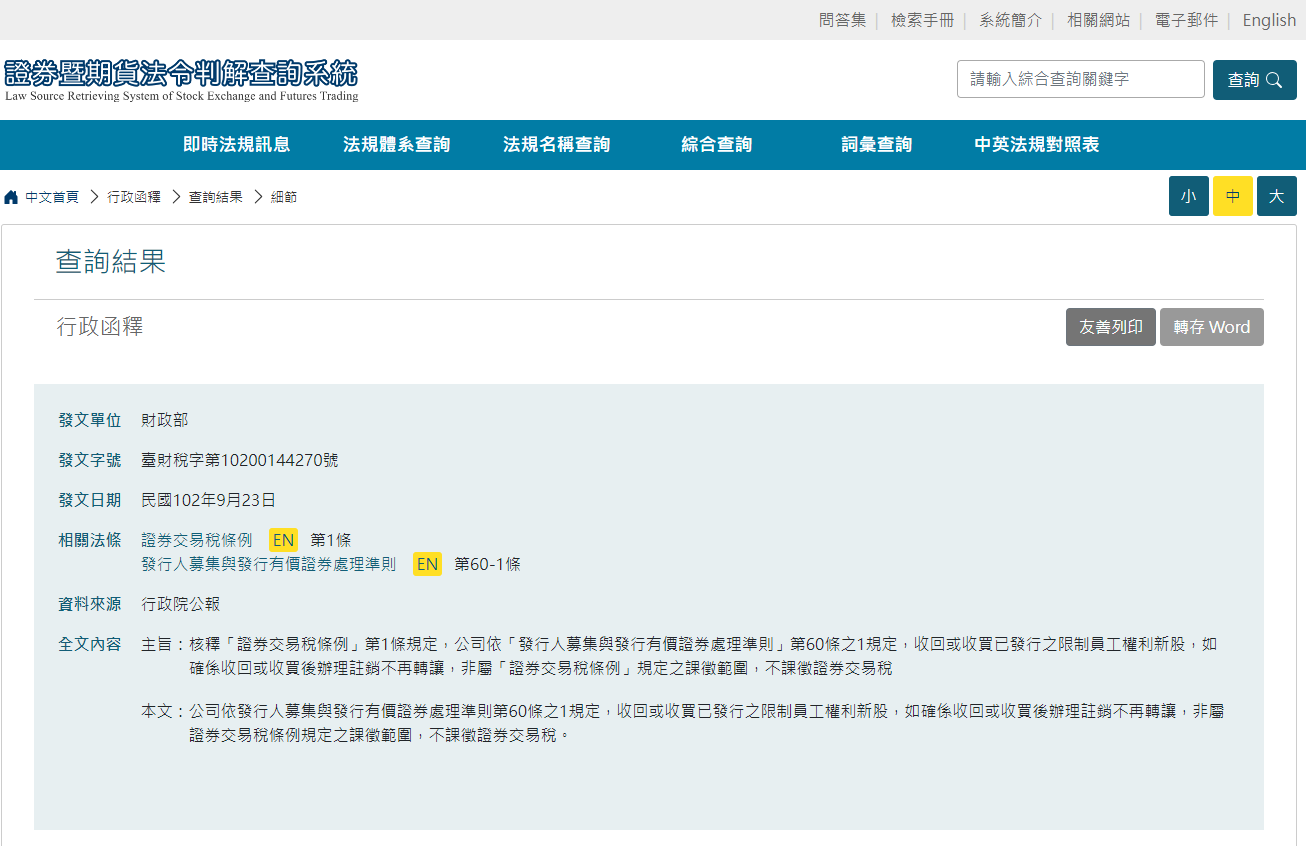The height and width of the screenshot is (846, 1306).
Task: Set font size to large (大)
Action: (x=1277, y=196)
